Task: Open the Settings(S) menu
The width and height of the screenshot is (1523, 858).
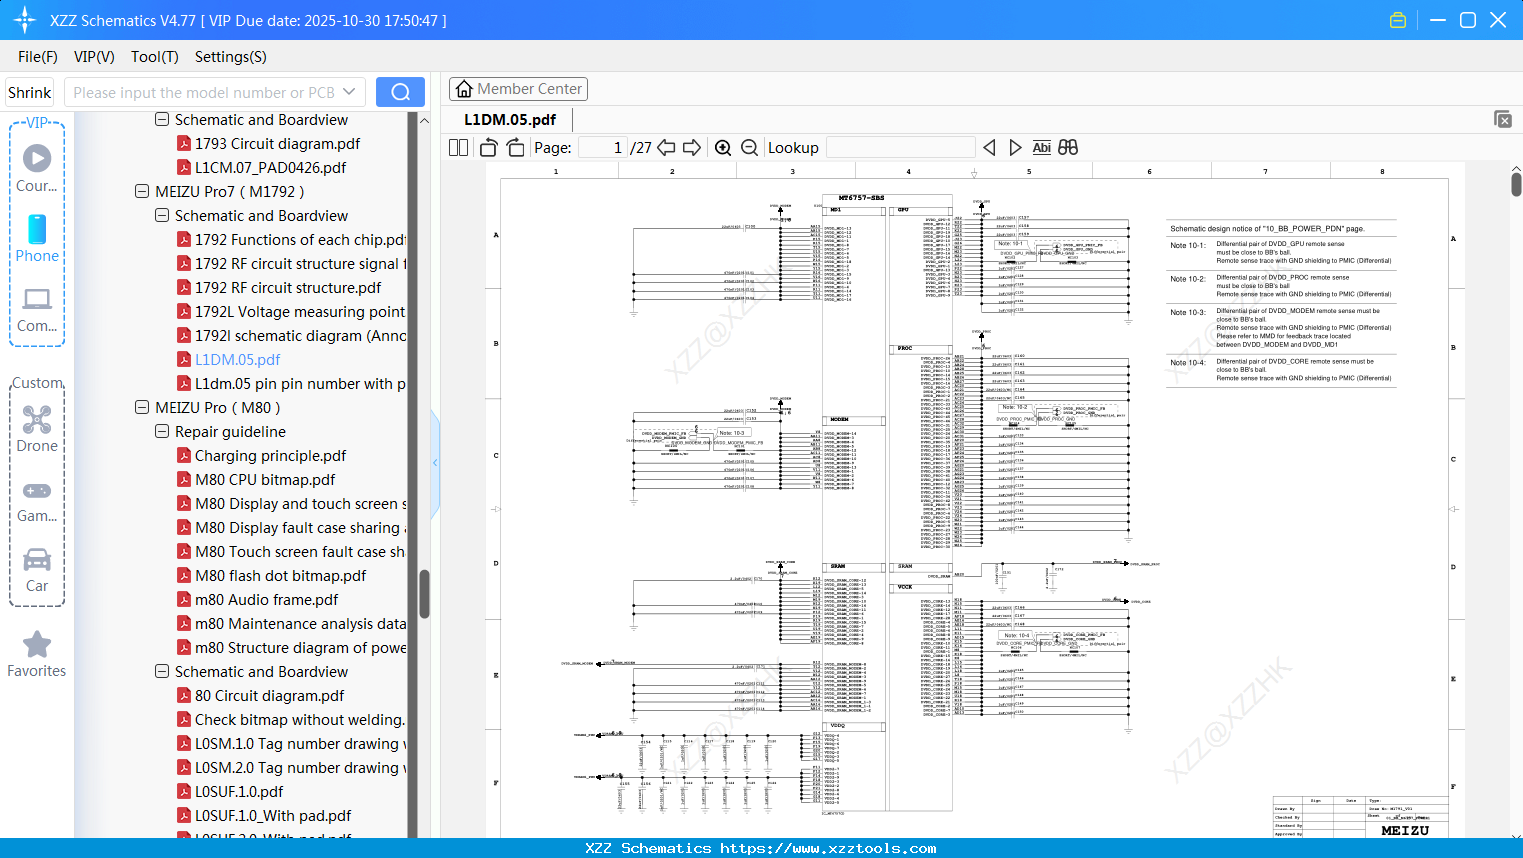Action: tap(231, 57)
